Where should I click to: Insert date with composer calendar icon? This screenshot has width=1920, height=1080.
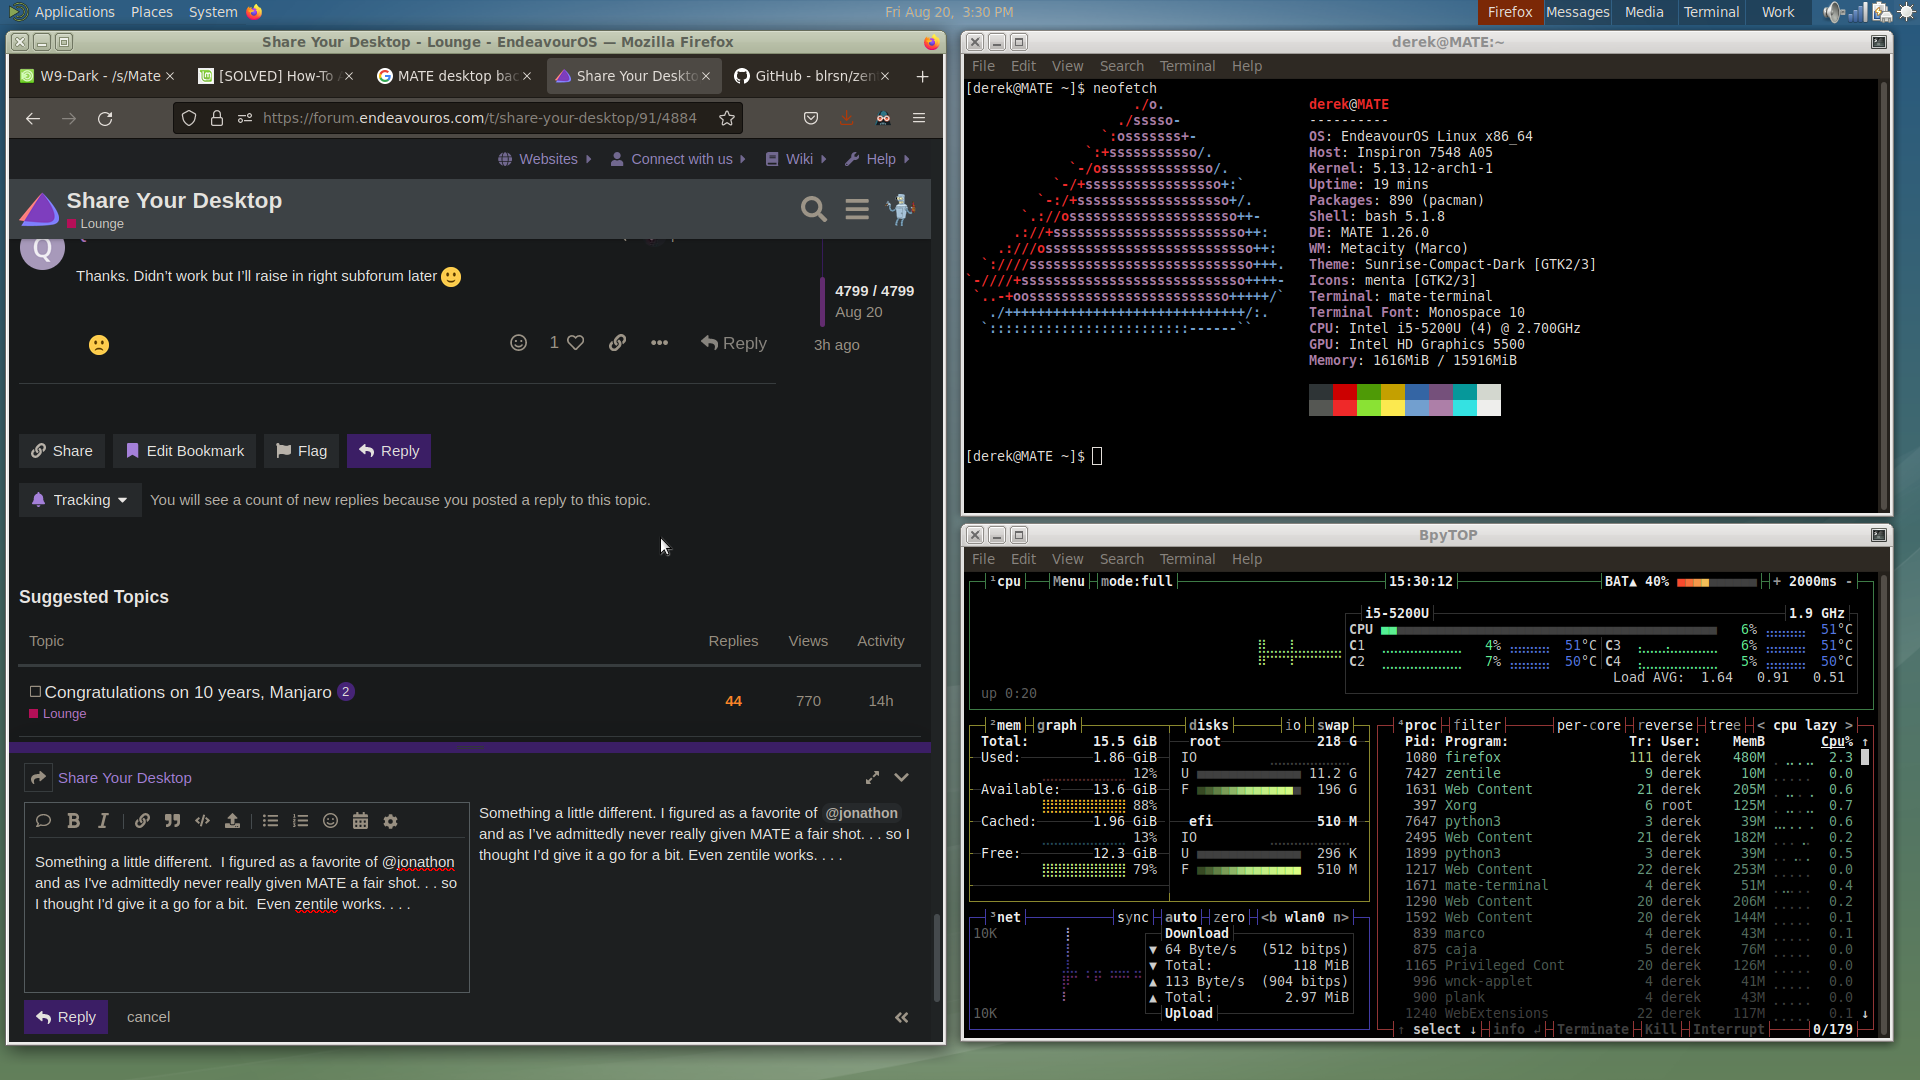coord(360,821)
